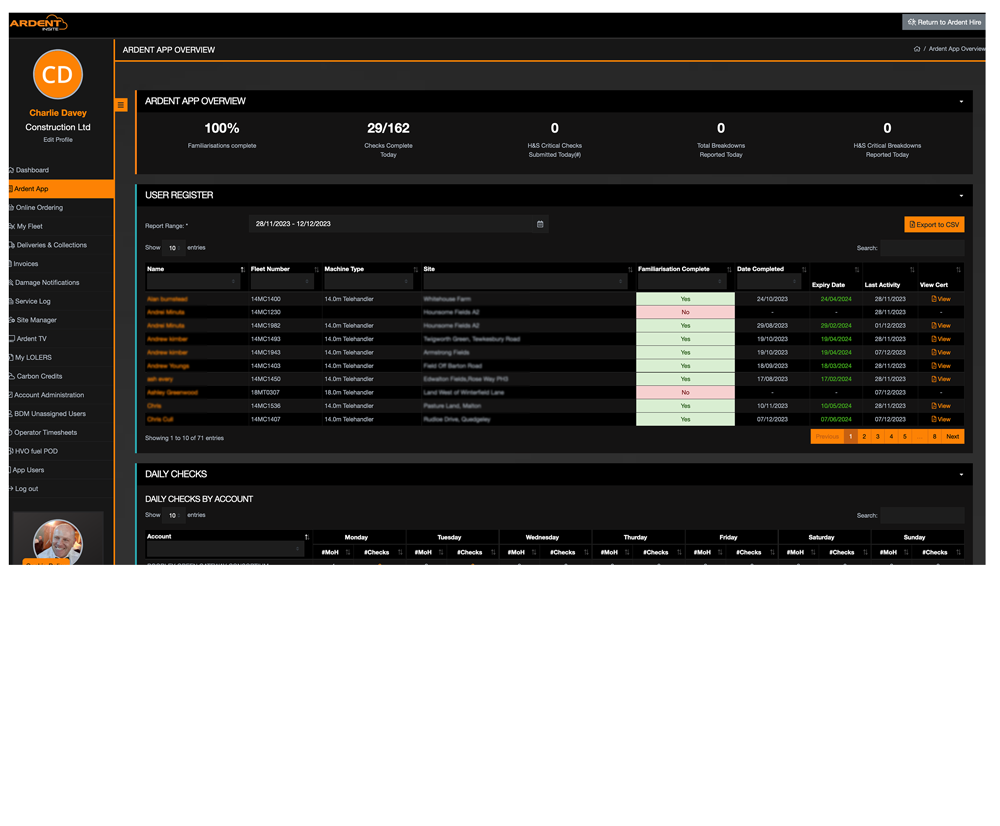Sort by Tuesday #MoH column
The image size is (1000, 826).
coord(441,552)
